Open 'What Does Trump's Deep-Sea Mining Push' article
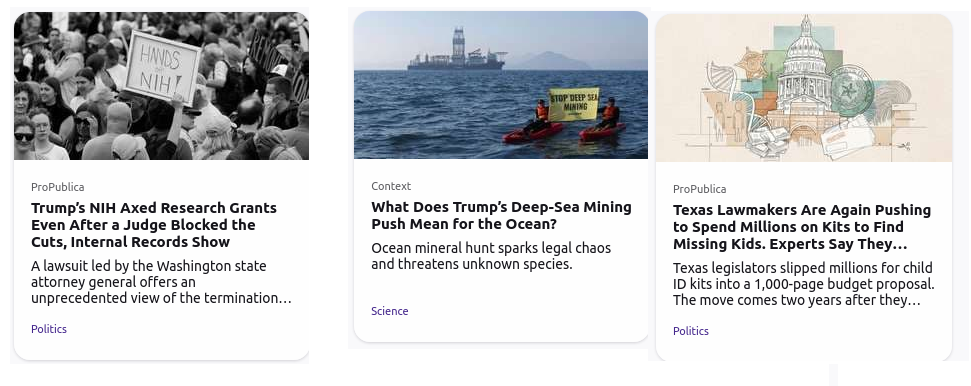The image size is (971, 386). (x=501, y=215)
